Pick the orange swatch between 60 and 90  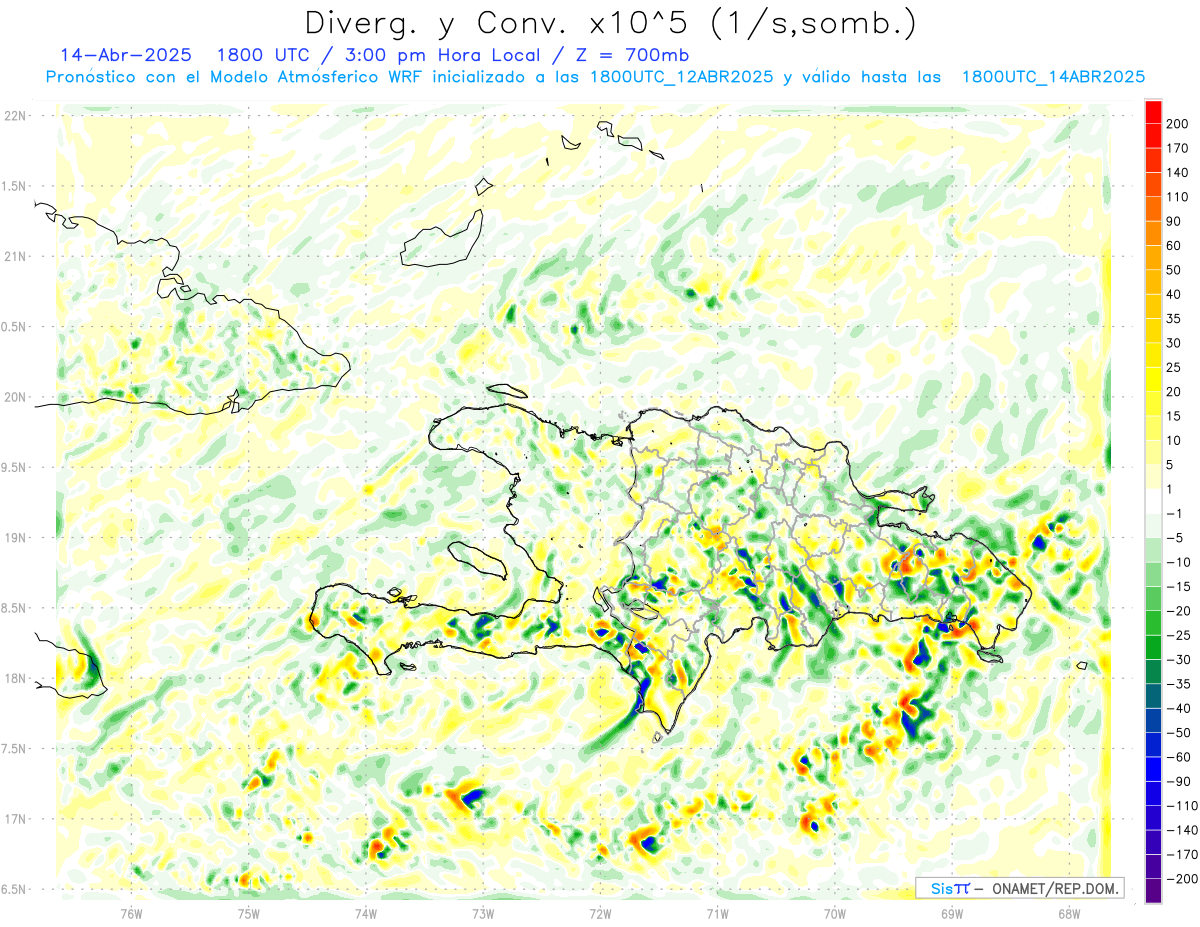pyautogui.click(x=1153, y=234)
